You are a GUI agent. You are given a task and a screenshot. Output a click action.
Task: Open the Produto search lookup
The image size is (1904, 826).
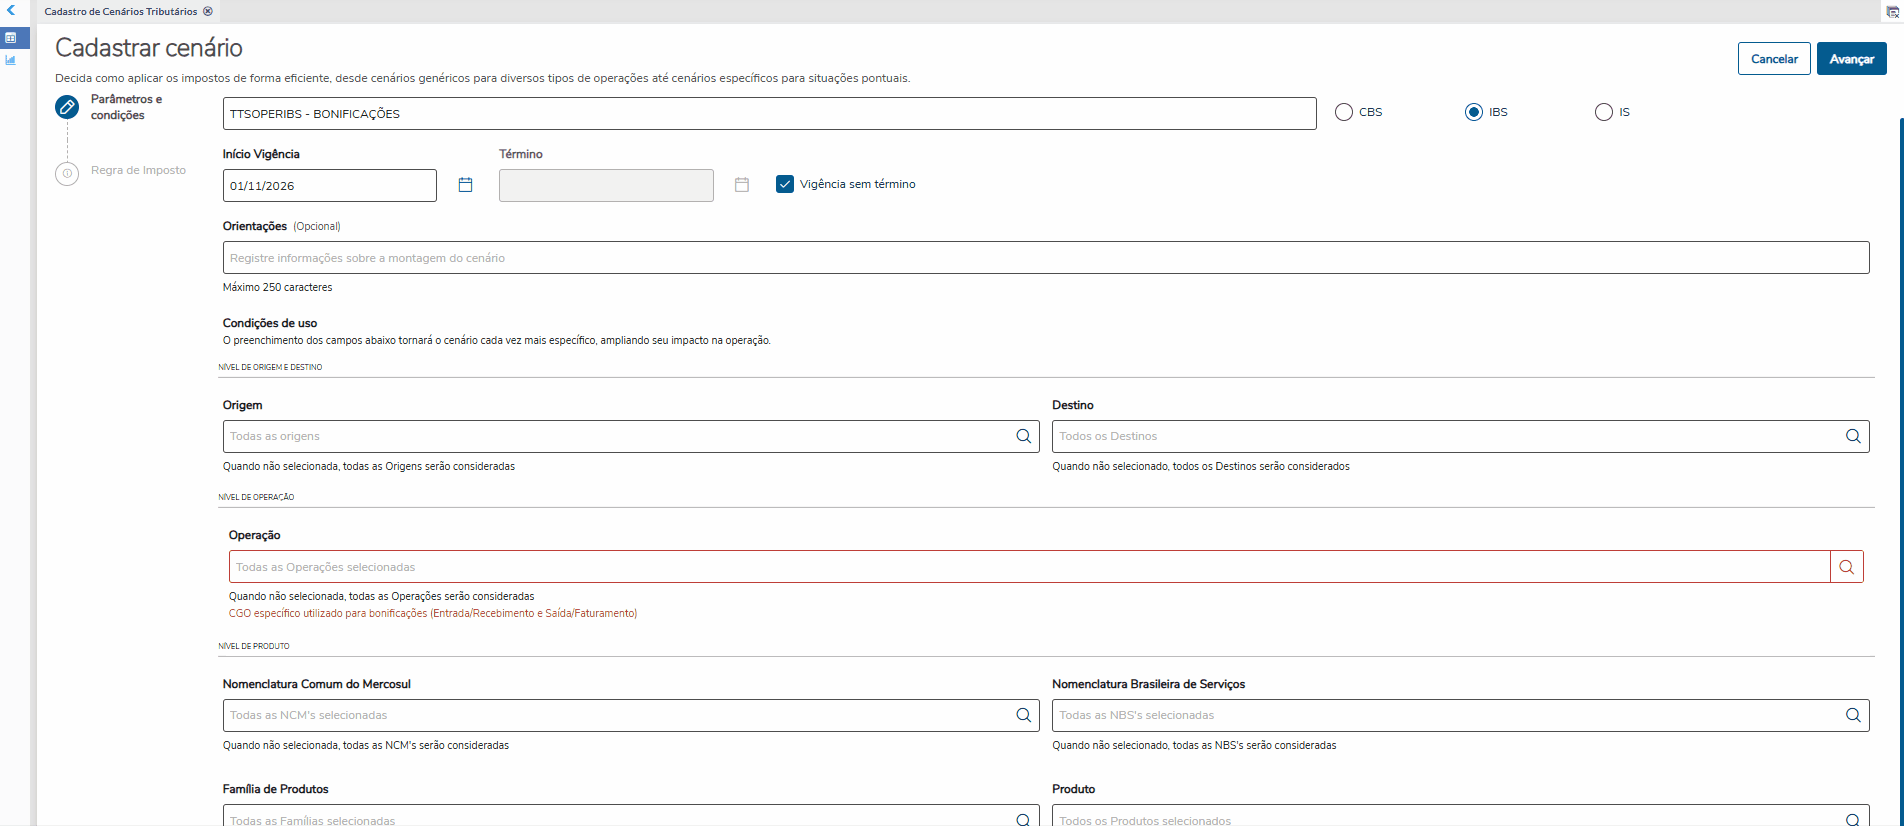1852,819
